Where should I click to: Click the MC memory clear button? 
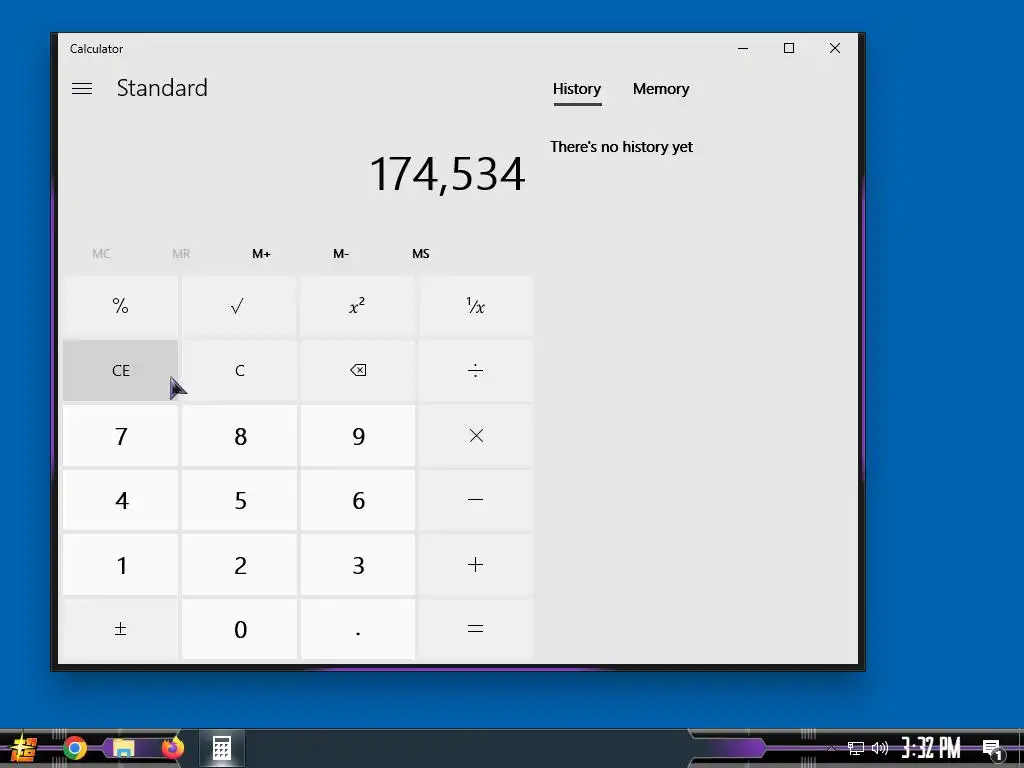point(101,253)
